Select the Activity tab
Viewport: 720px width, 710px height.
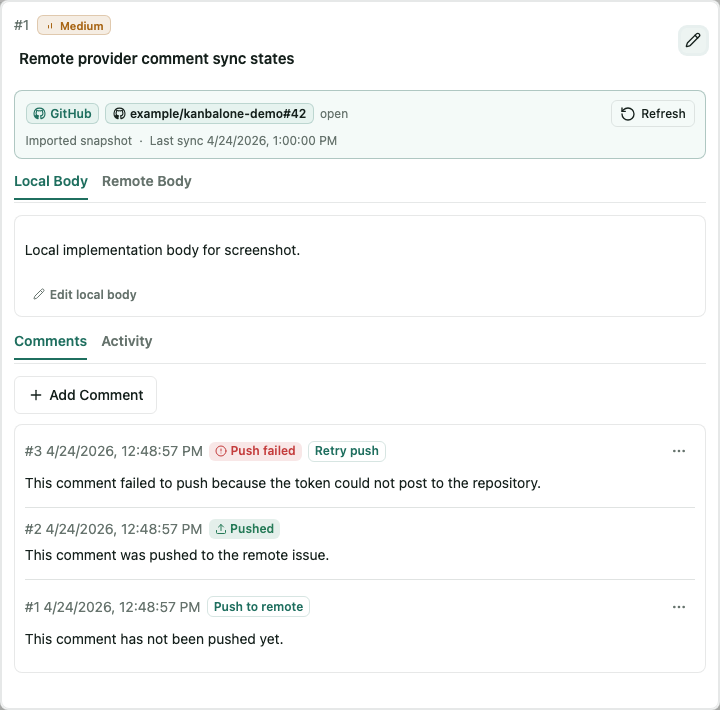tap(127, 341)
